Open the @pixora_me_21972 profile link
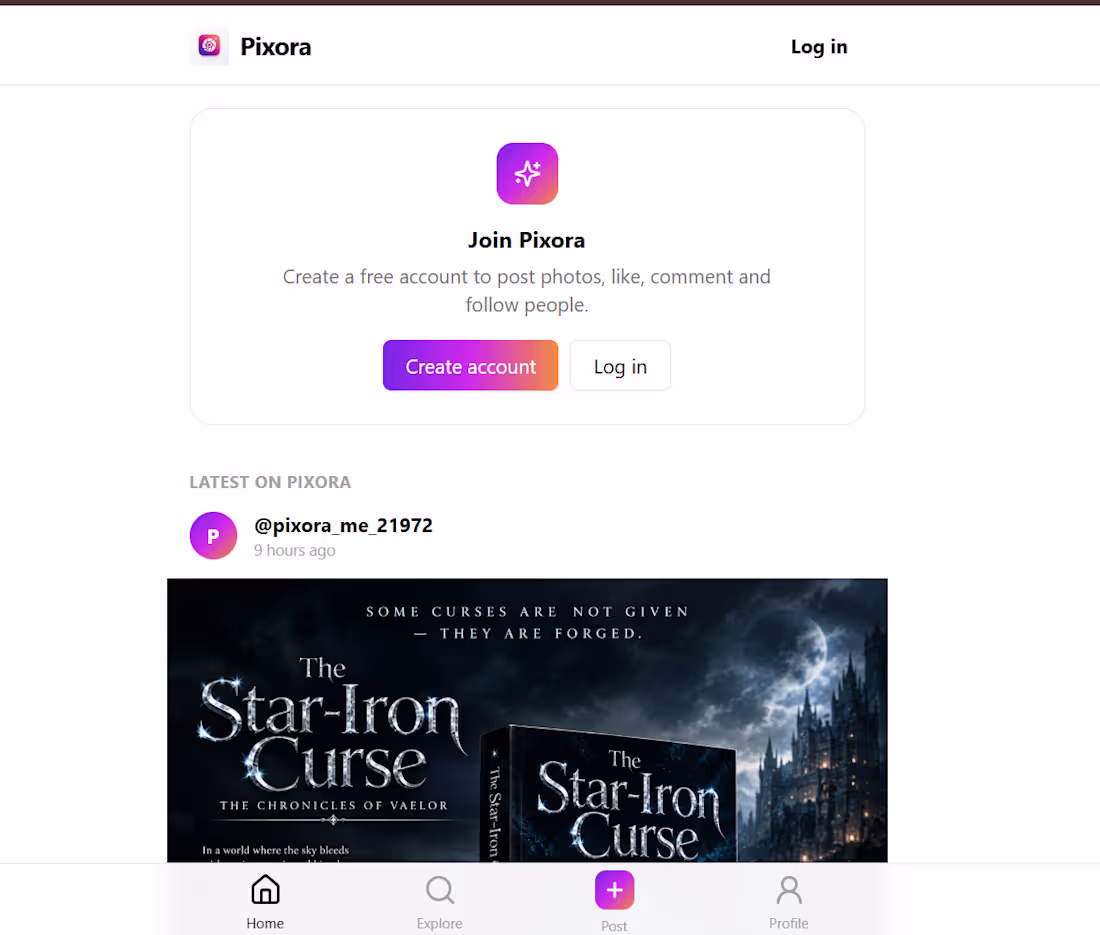The image size is (1100, 935). (343, 525)
